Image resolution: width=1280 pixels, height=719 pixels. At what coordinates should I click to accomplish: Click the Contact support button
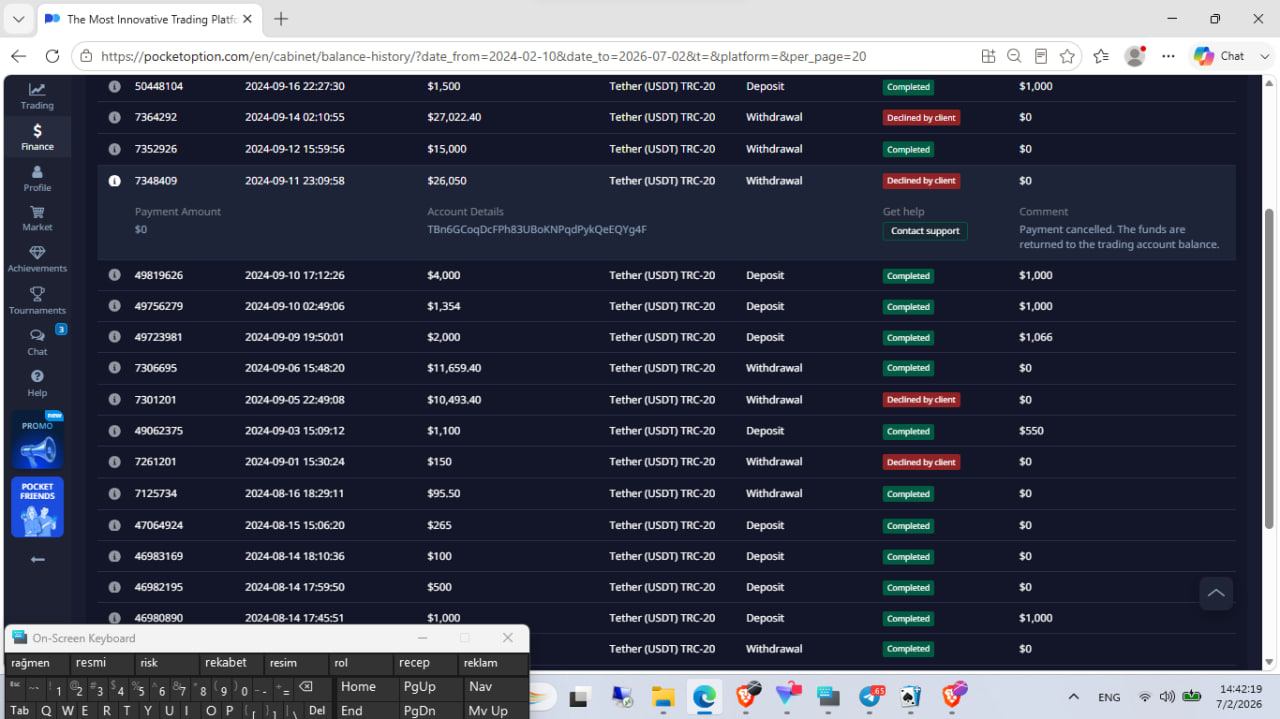click(925, 231)
